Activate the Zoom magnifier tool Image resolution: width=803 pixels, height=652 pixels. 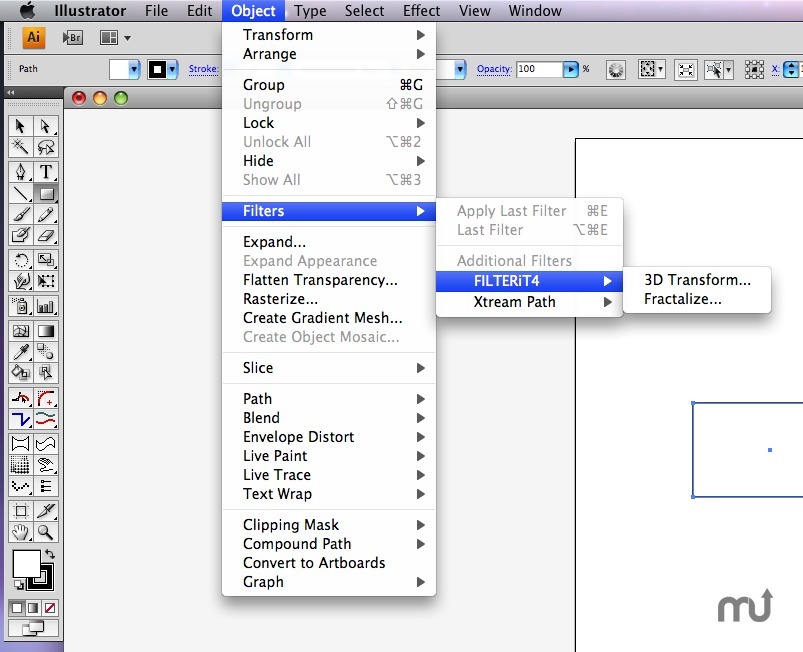[x=46, y=532]
